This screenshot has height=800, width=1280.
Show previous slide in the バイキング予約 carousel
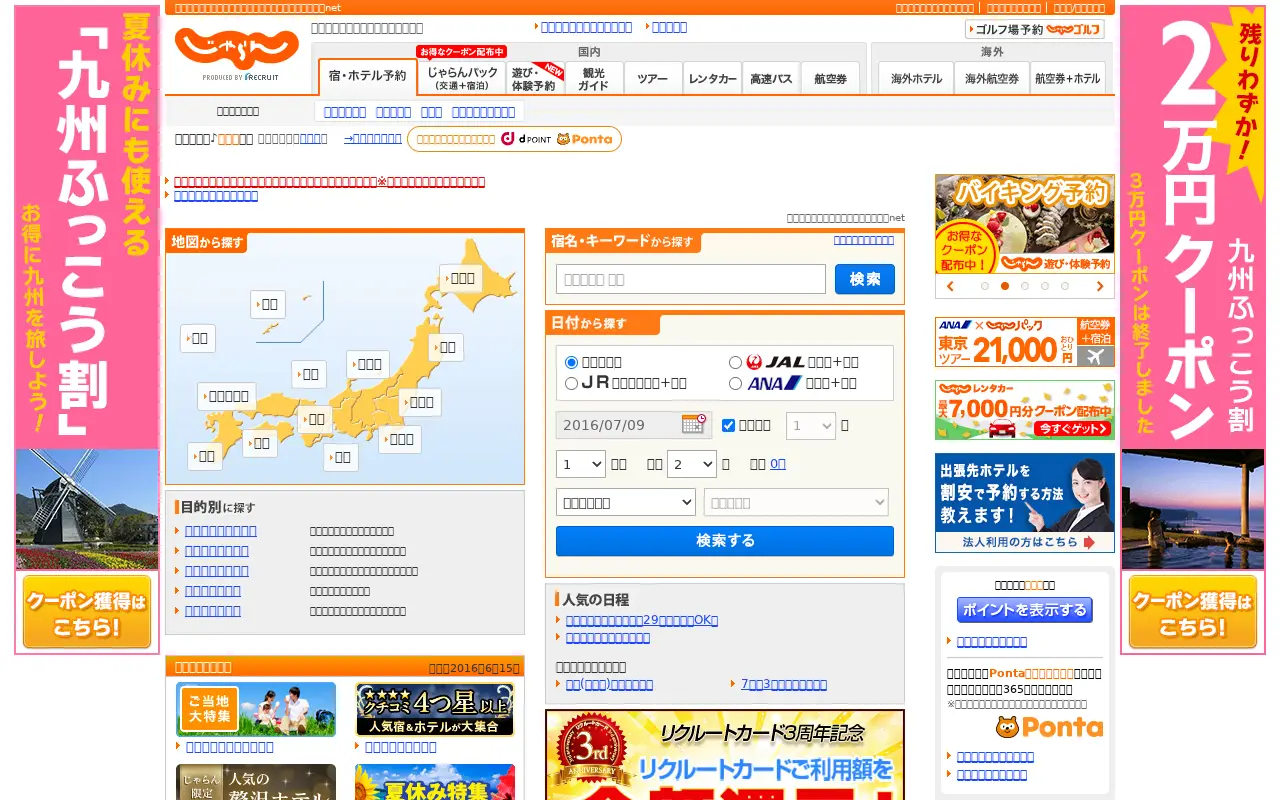click(950, 286)
